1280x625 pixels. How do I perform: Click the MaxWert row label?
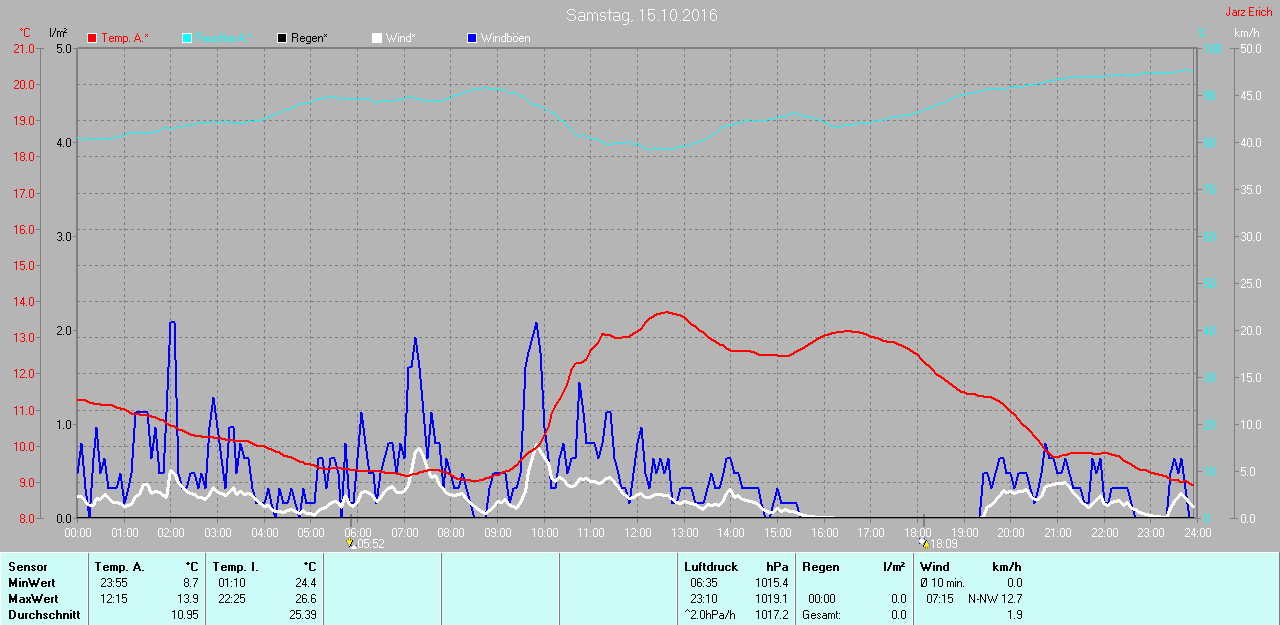click(32, 599)
